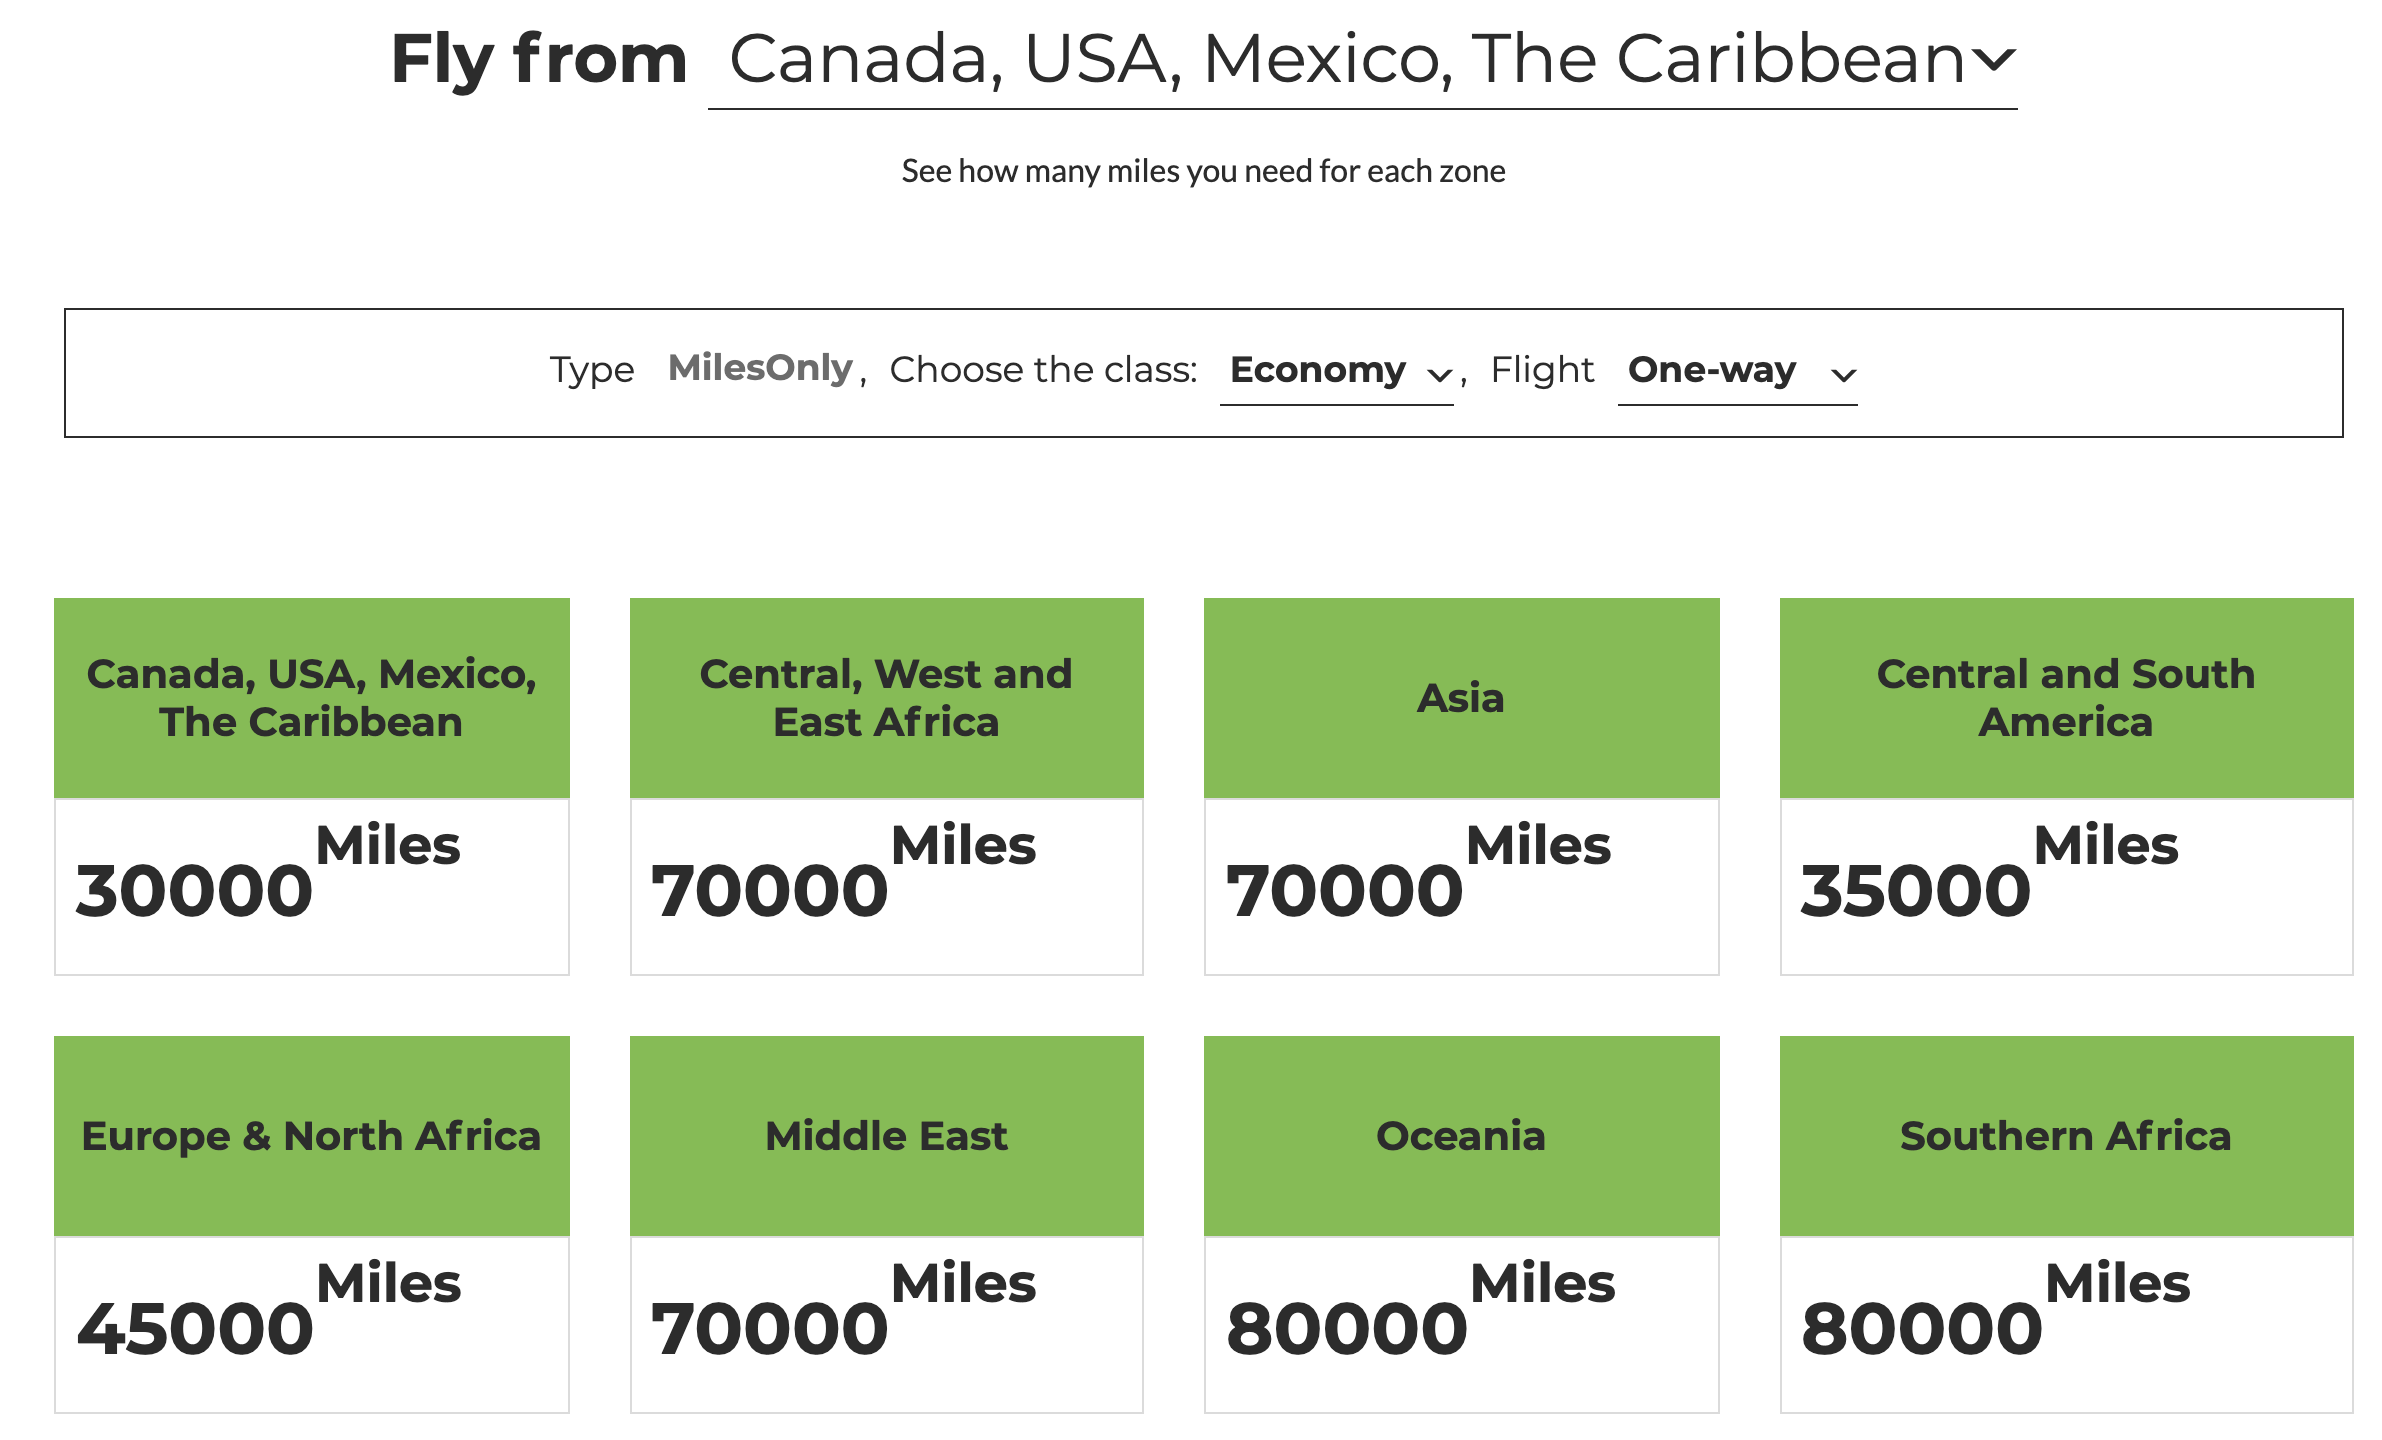Image resolution: width=2382 pixels, height=1440 pixels.
Task: Select the Europe & North Africa card
Action: 312,1136
